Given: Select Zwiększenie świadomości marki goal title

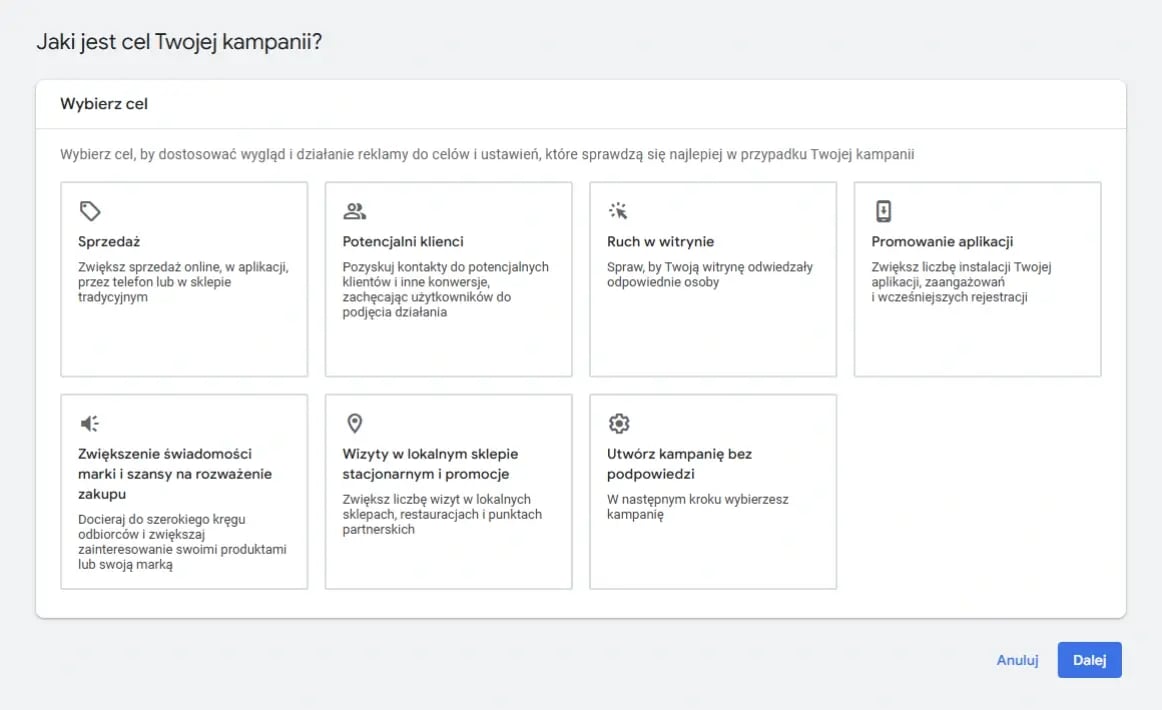Looking at the screenshot, I should point(175,474).
